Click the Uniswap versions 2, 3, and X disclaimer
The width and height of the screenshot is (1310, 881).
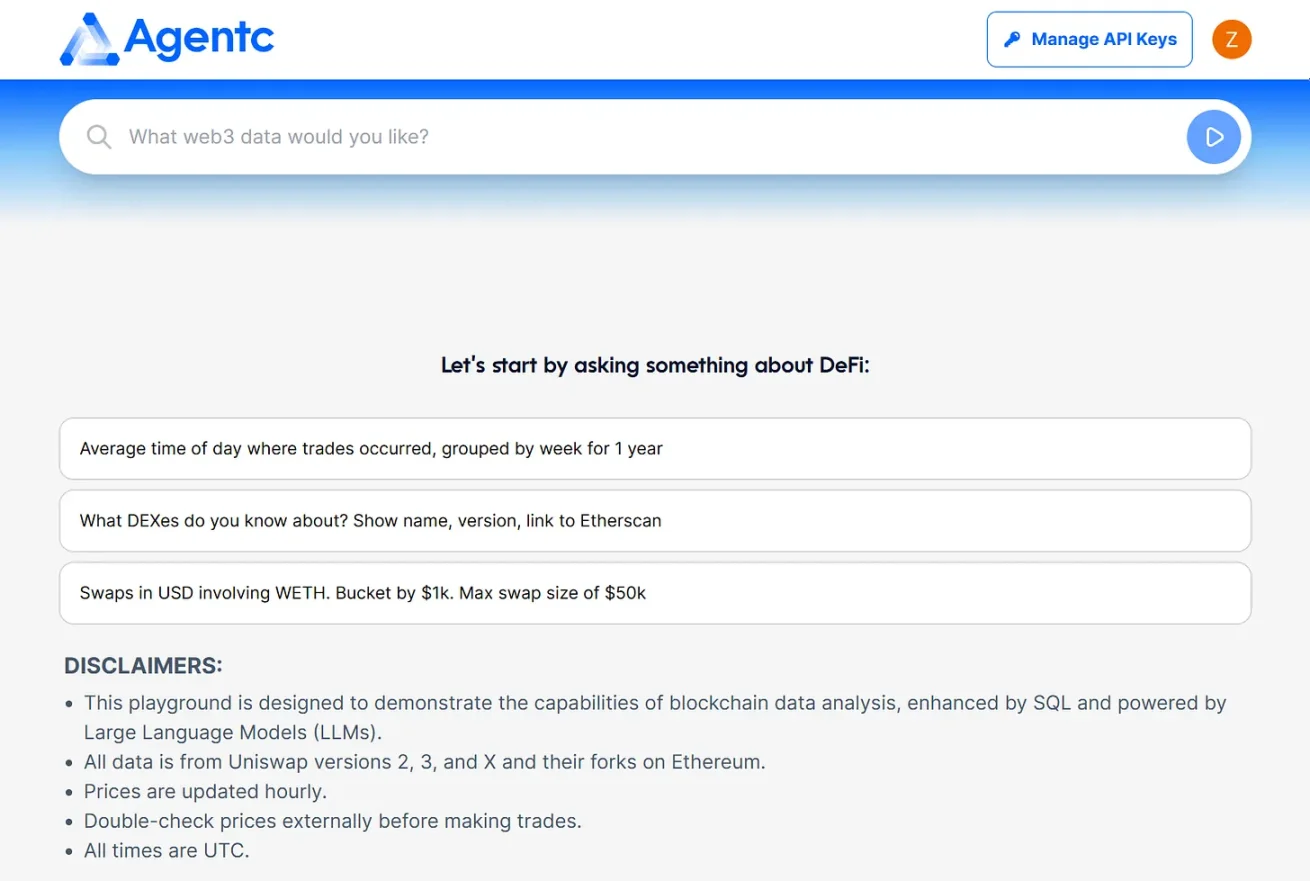click(424, 762)
